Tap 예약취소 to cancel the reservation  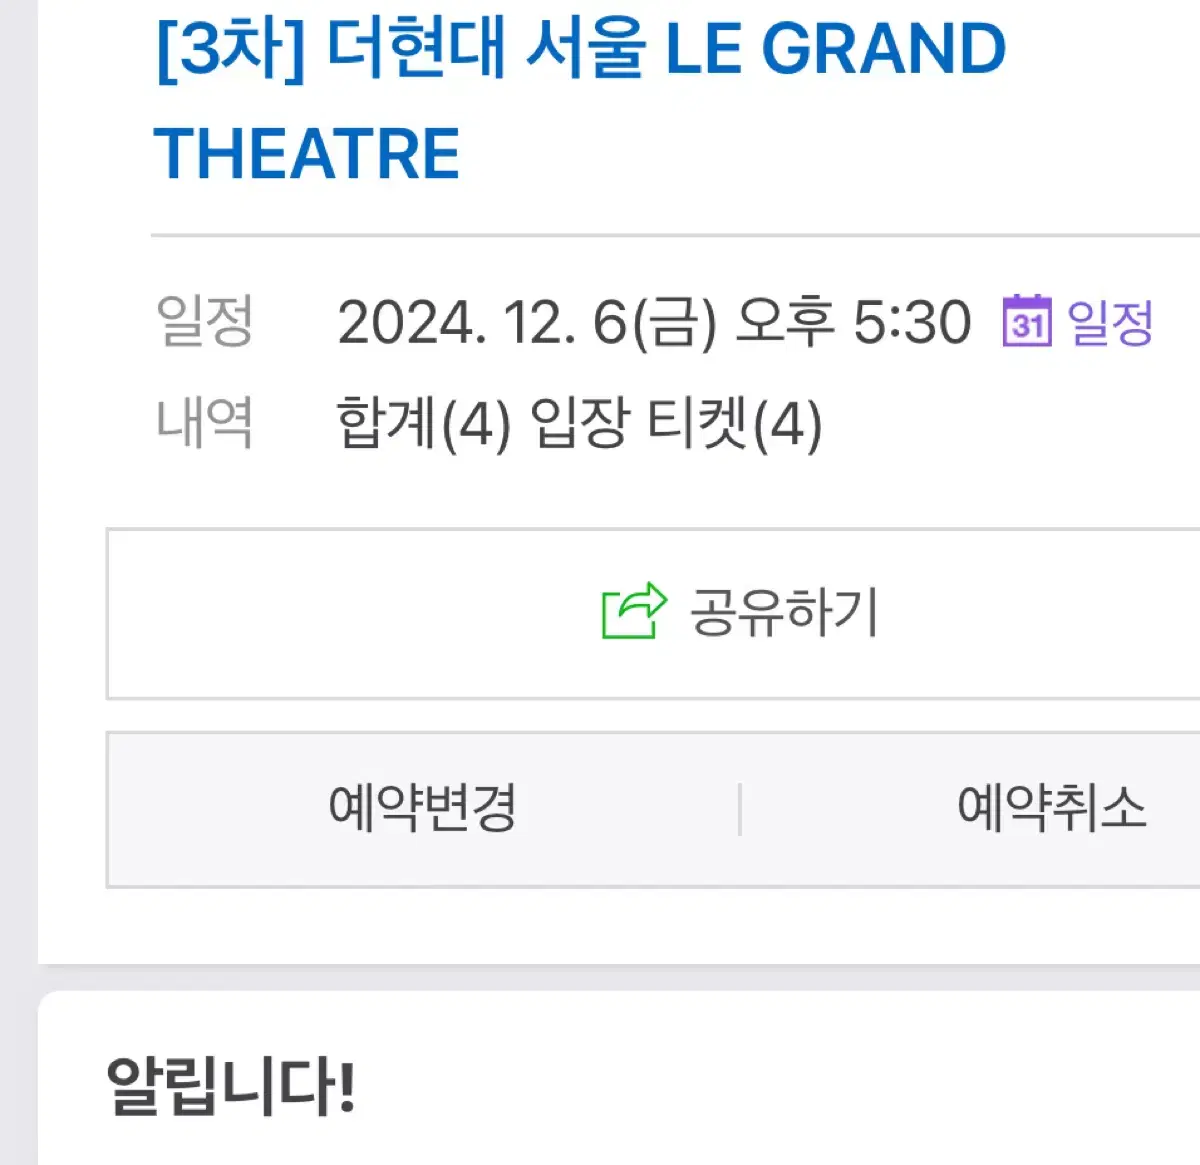coord(1050,808)
